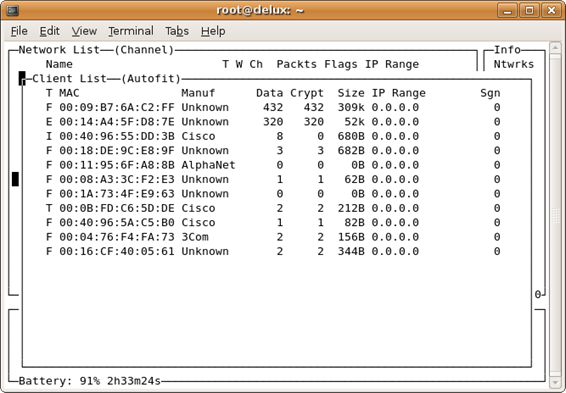Select MAC 00:0B:FD:C6:5D:DE Cisco client
This screenshot has height=393, width=566.
(x=273, y=208)
